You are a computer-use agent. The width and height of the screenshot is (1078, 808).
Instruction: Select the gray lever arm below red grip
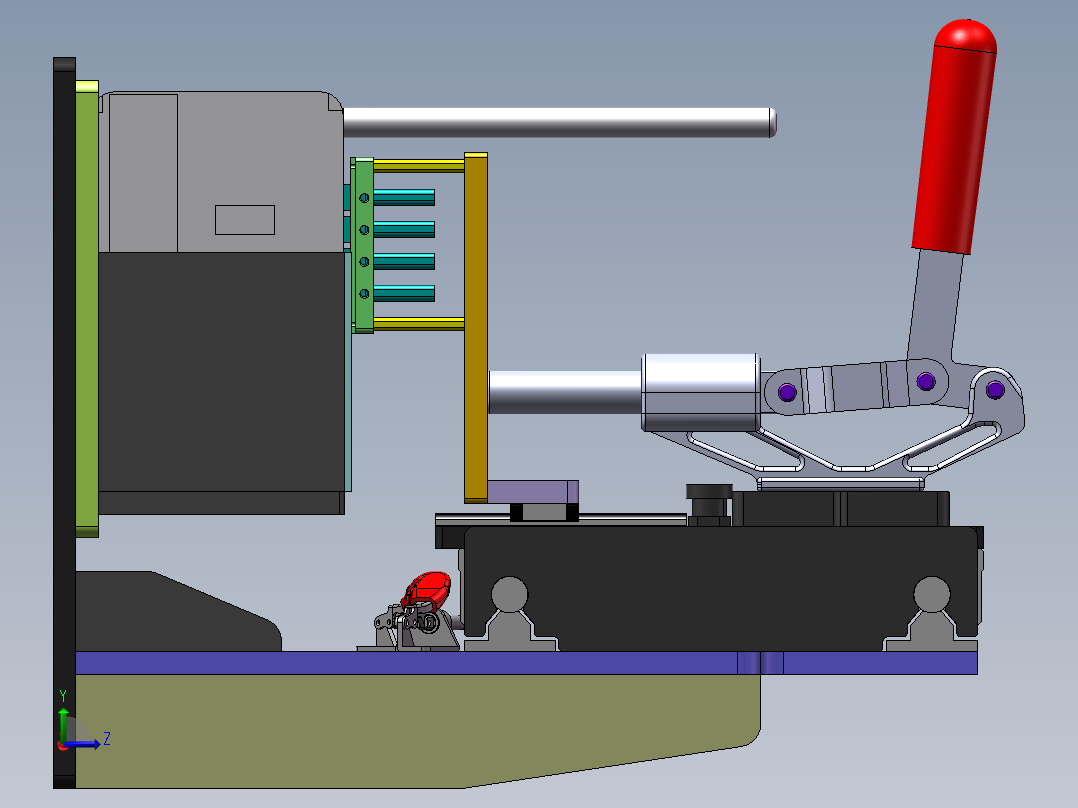tap(934, 306)
